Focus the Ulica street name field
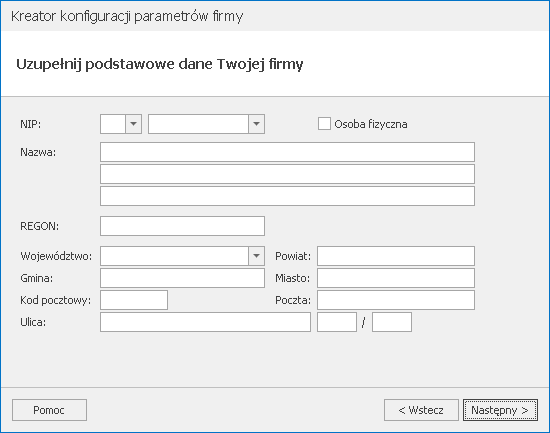Viewport: 550px width, 433px height. (x=205, y=322)
